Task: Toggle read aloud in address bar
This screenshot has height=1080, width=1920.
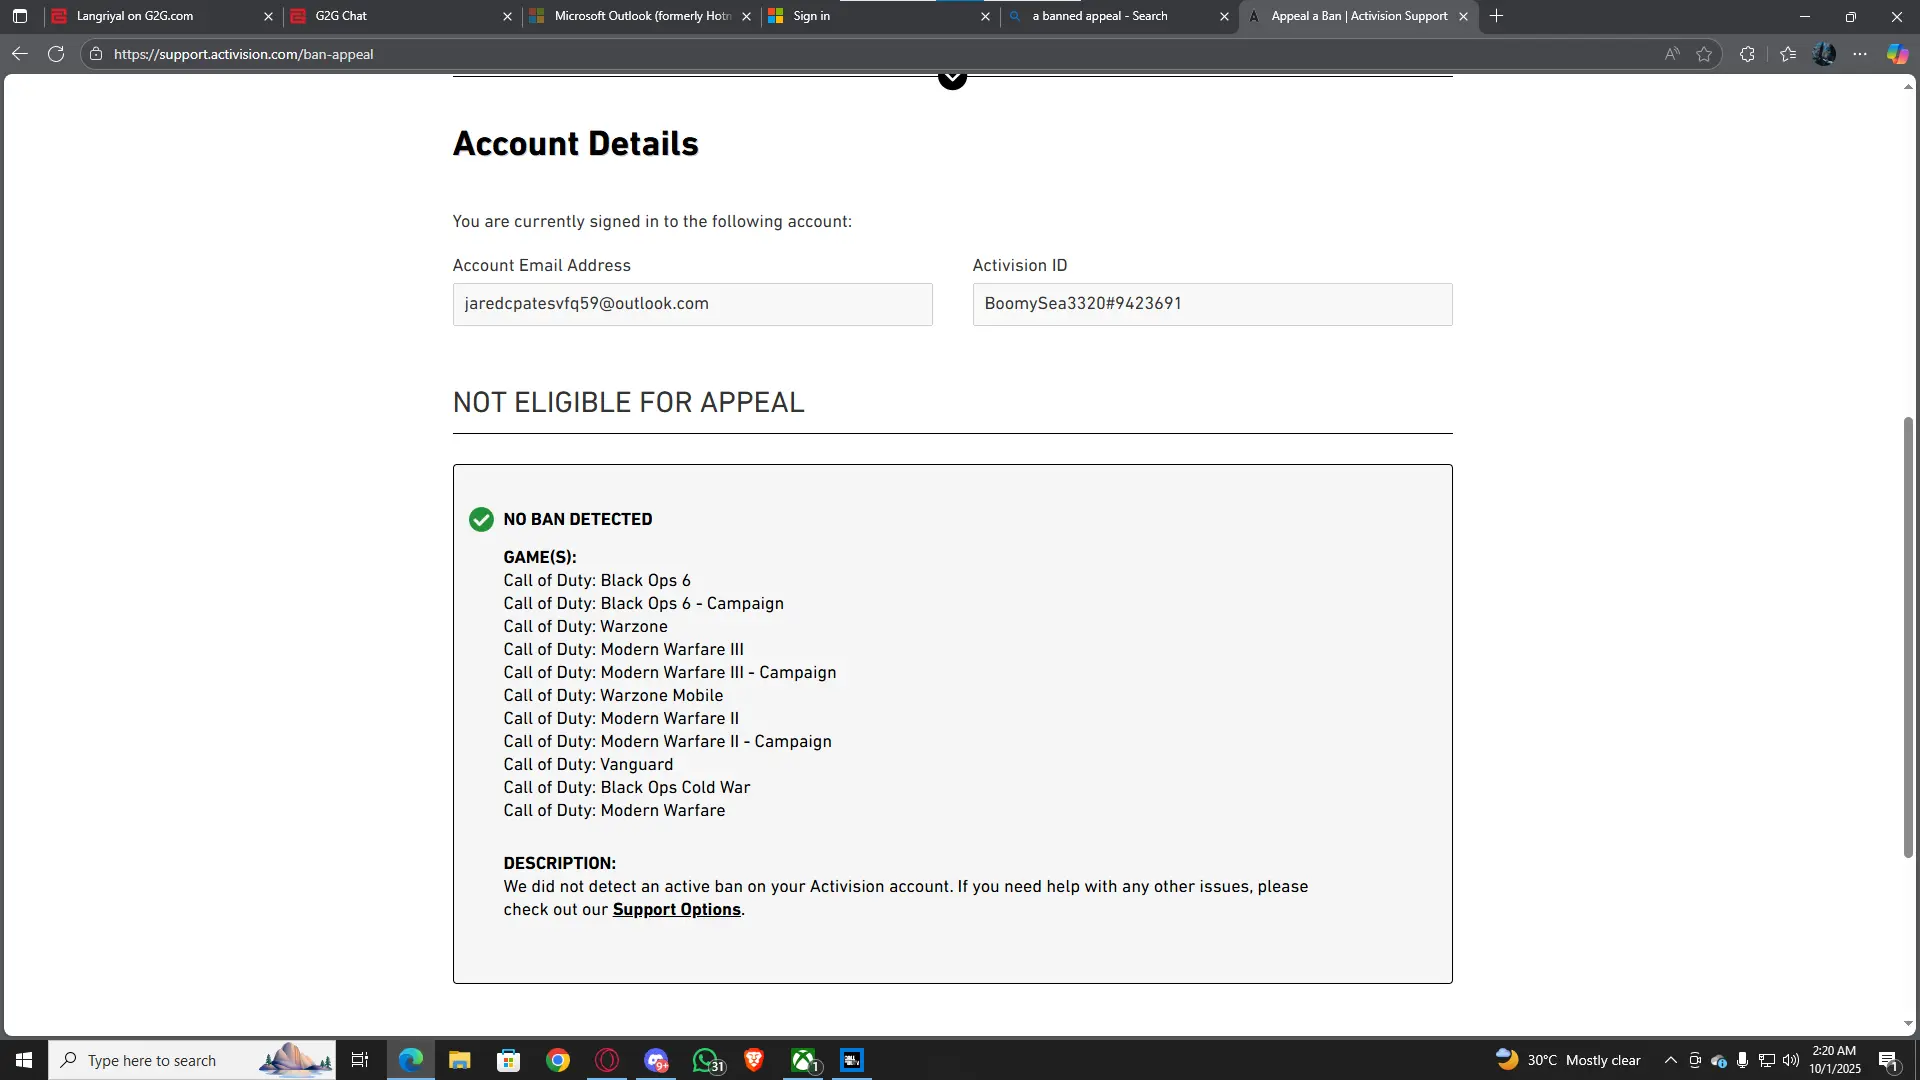Action: [x=1672, y=54]
